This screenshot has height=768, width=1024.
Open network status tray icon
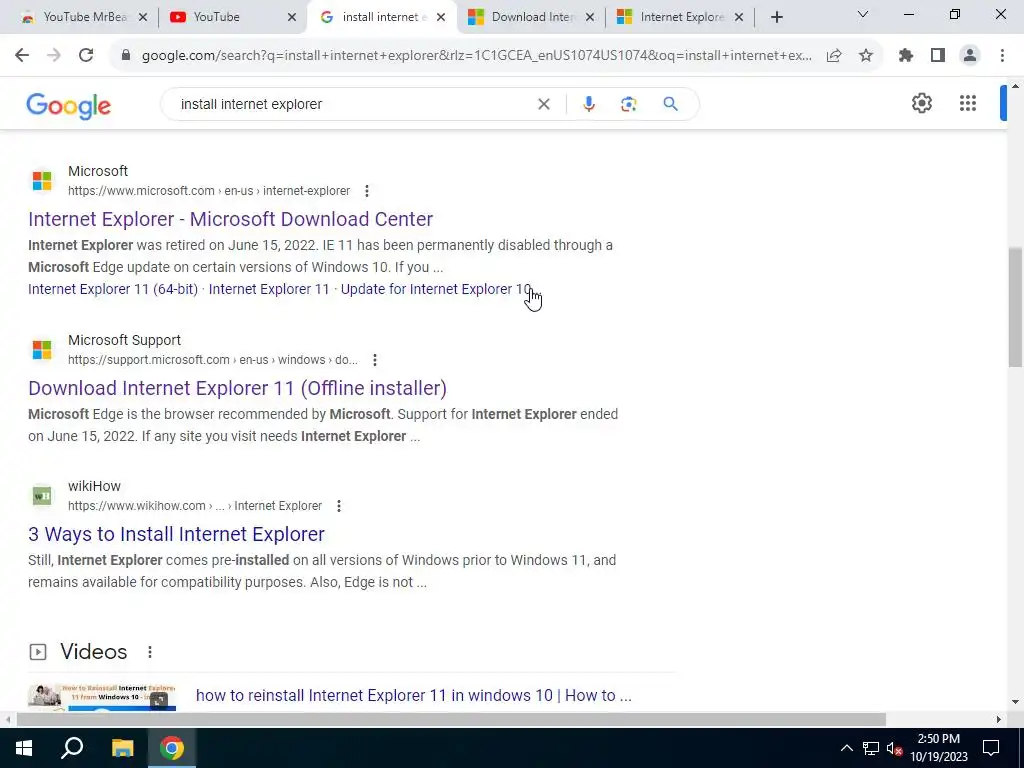point(871,748)
